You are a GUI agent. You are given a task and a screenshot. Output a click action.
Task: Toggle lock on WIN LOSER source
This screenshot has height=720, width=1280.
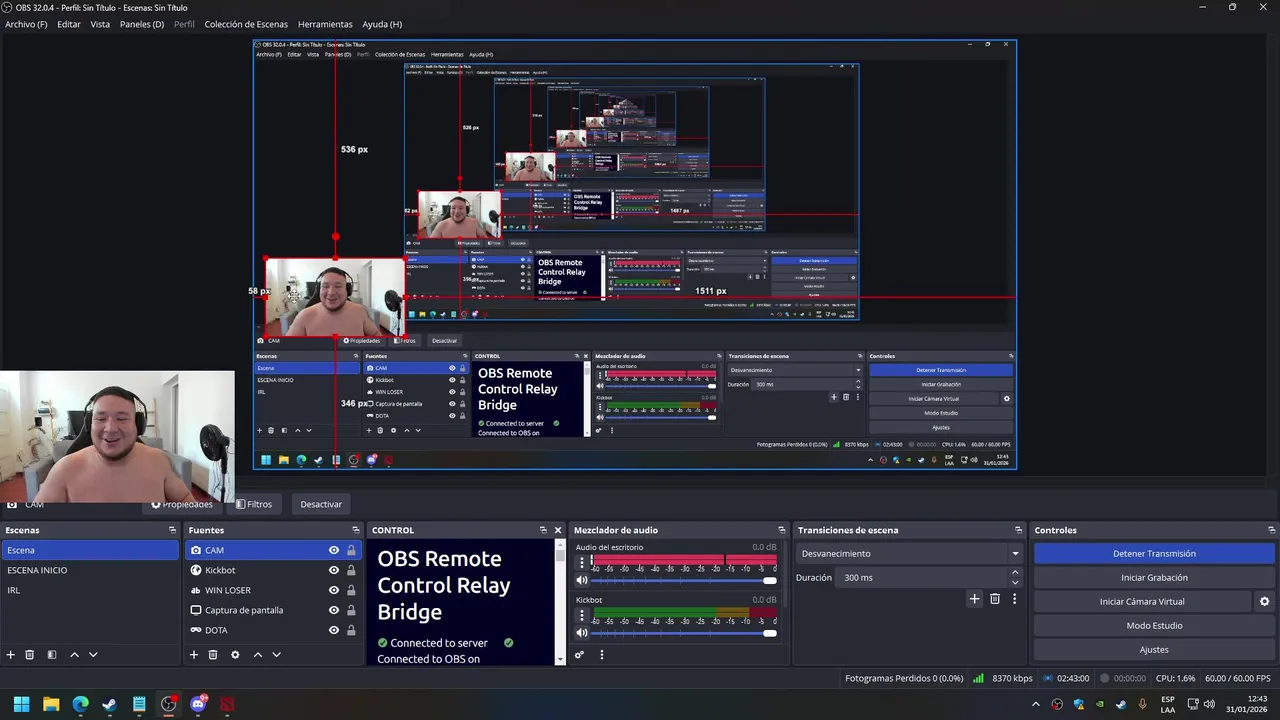point(351,590)
